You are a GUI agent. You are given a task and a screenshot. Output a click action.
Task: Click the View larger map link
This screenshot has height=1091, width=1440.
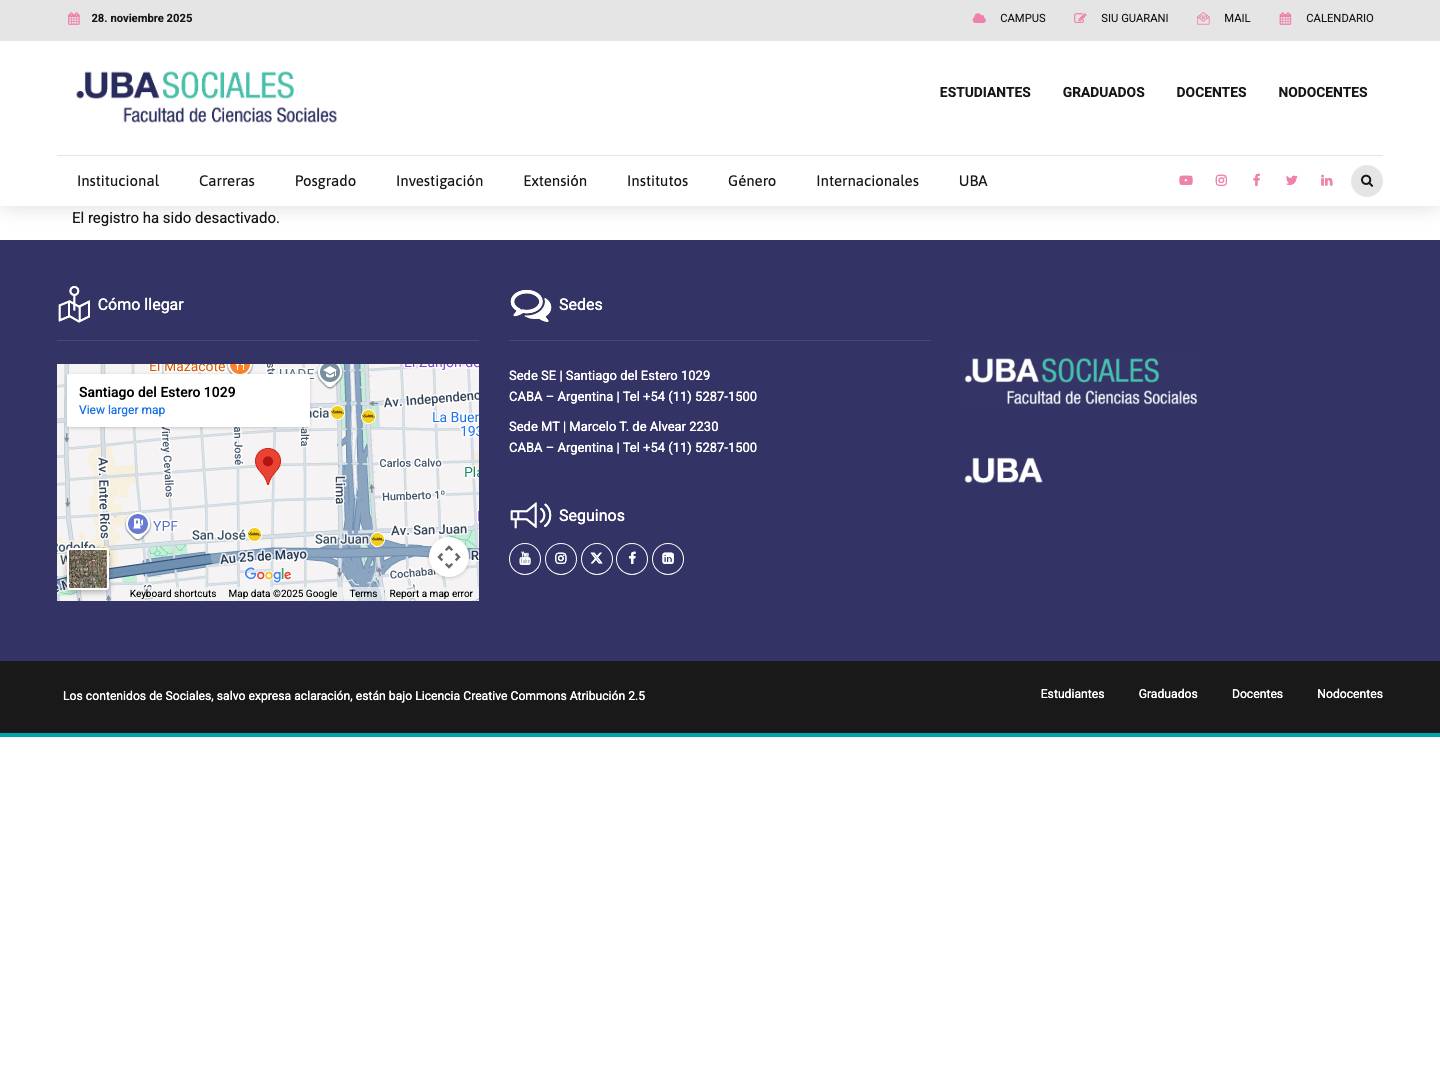point(121,410)
